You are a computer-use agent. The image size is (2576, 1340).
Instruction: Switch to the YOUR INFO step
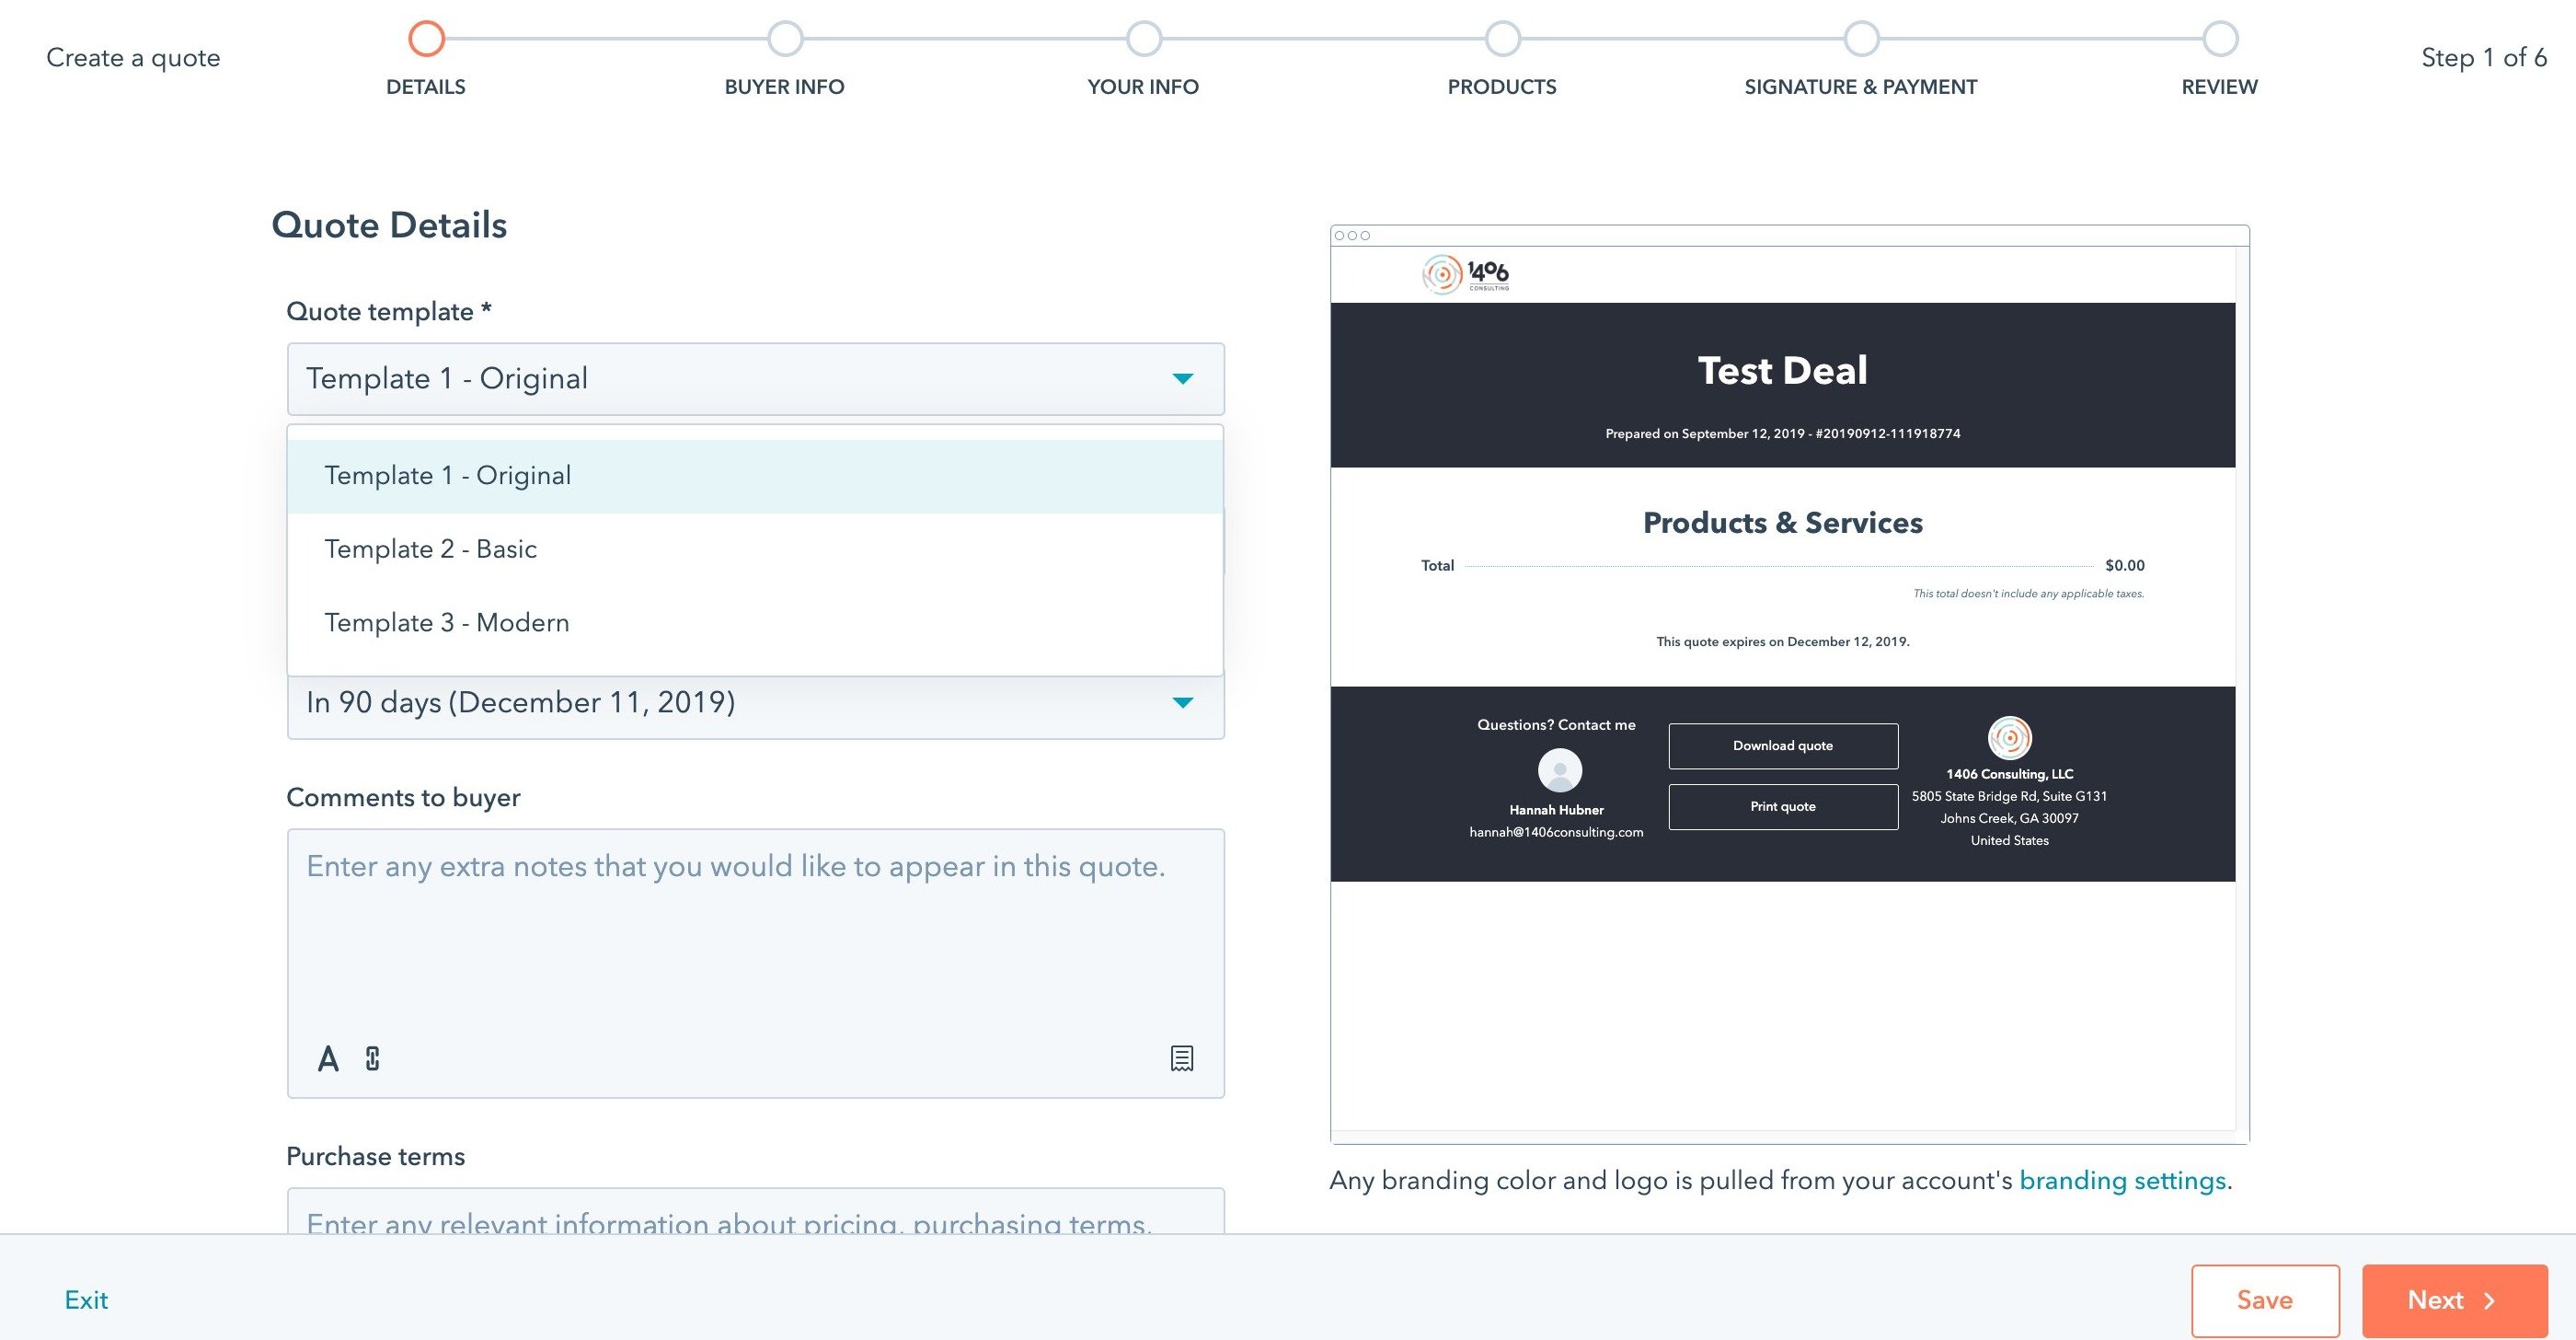[1143, 39]
